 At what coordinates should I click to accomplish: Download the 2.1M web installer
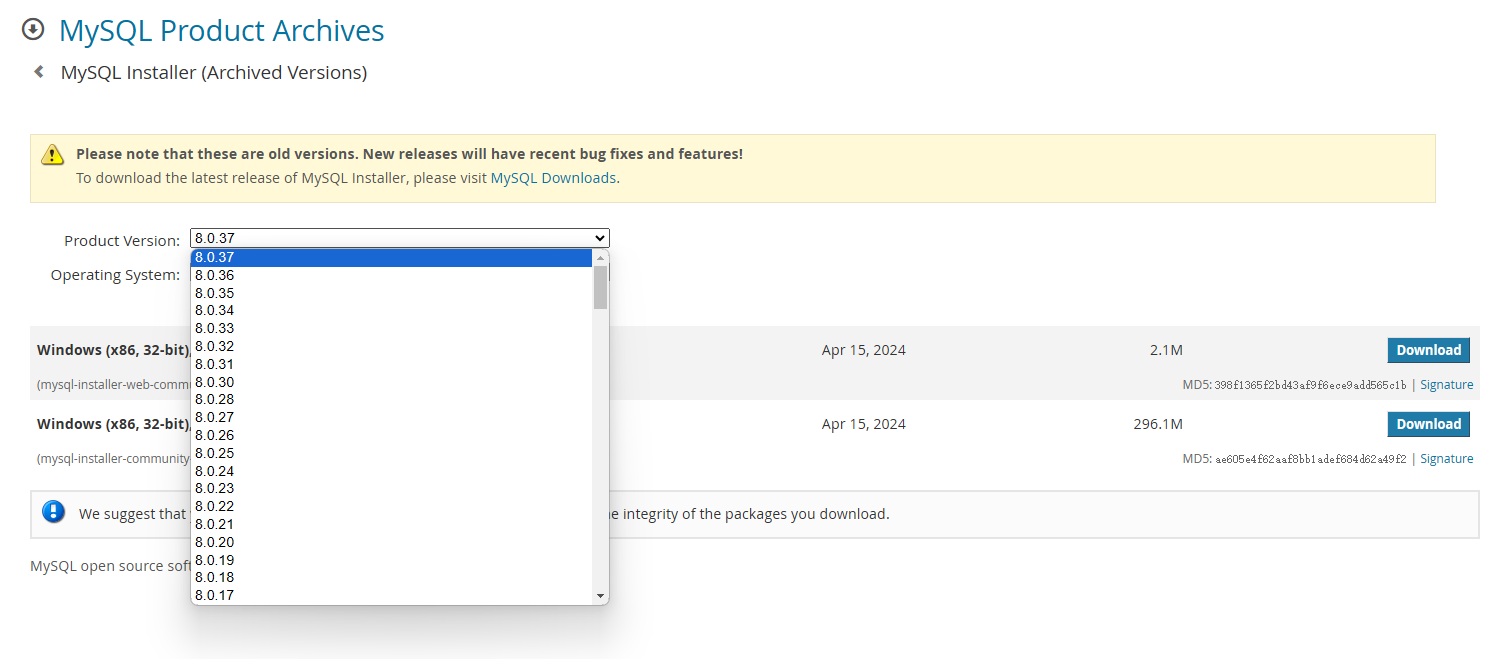[1428, 350]
